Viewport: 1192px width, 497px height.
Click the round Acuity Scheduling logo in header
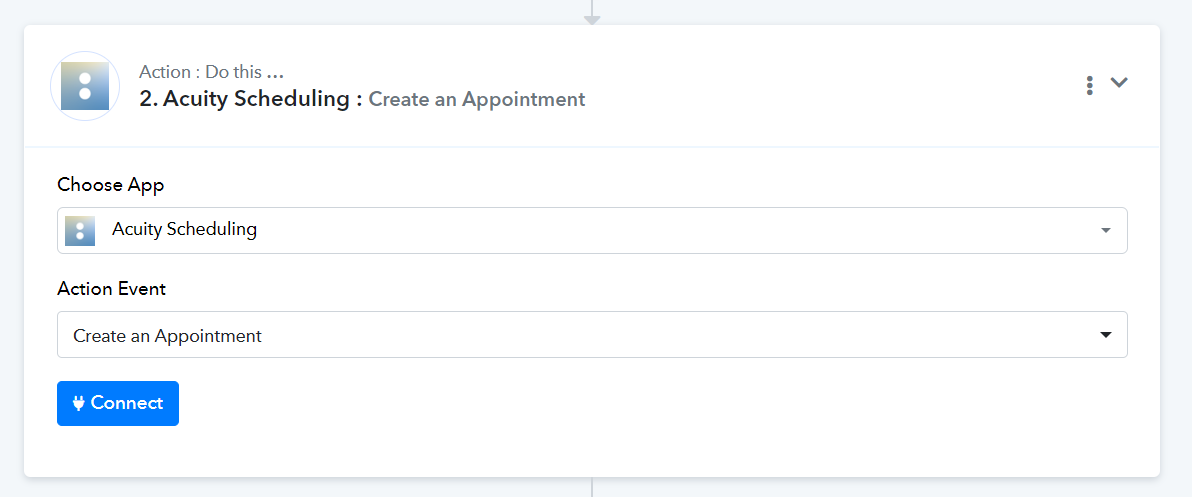pos(85,86)
